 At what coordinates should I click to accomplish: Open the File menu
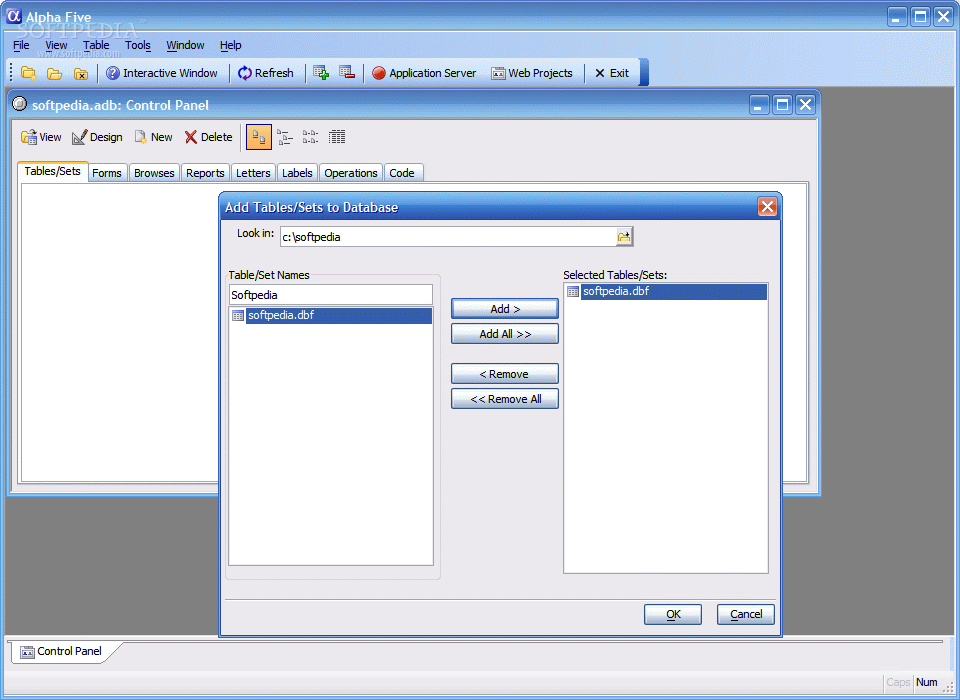click(x=21, y=45)
